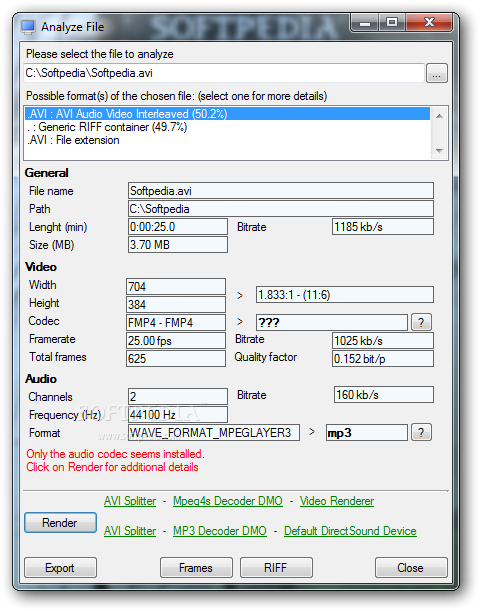Image resolution: width=480 pixels, height=611 pixels.
Task: Click the aspect ratio field 1.833:1 - (11:6)
Action: 345,295
